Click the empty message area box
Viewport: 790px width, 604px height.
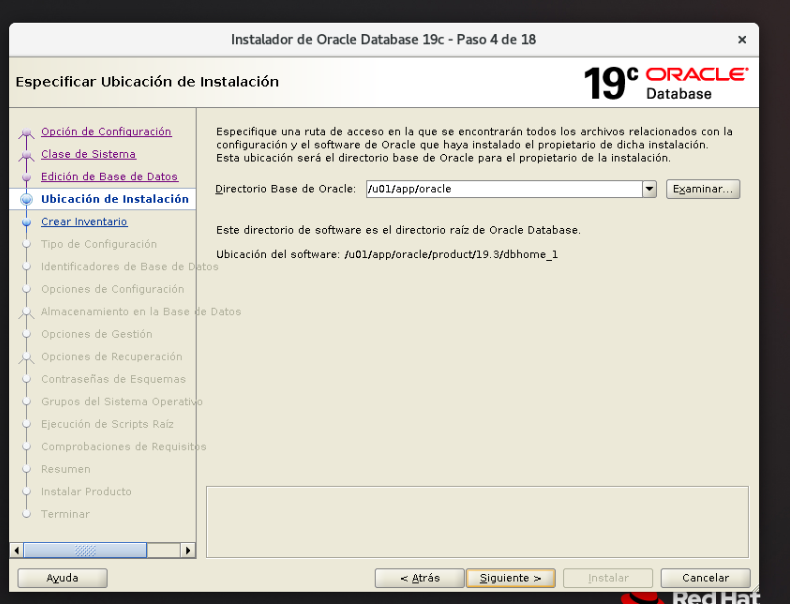[477, 522]
